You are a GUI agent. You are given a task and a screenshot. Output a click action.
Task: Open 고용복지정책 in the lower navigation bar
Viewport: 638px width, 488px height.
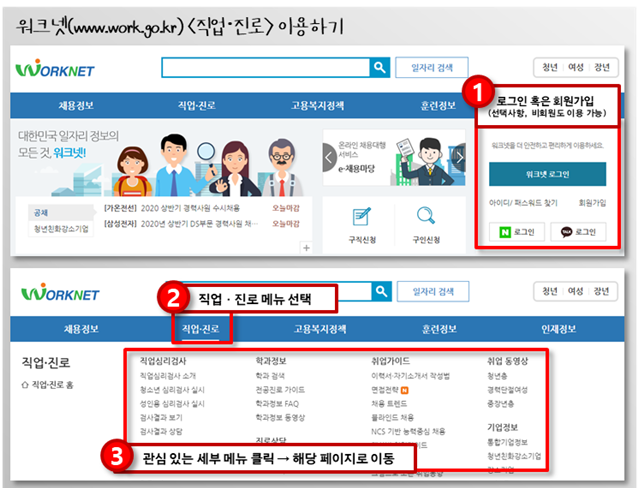pyautogui.click(x=320, y=329)
